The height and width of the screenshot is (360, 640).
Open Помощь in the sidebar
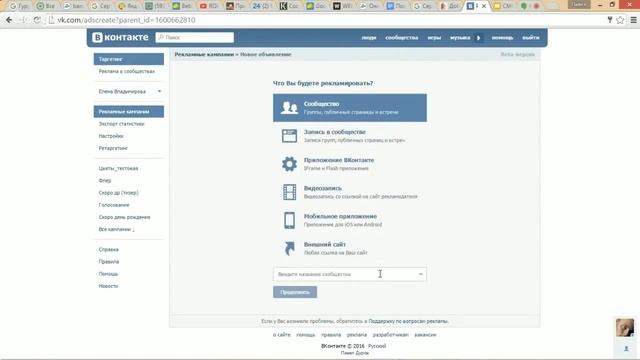click(108, 274)
